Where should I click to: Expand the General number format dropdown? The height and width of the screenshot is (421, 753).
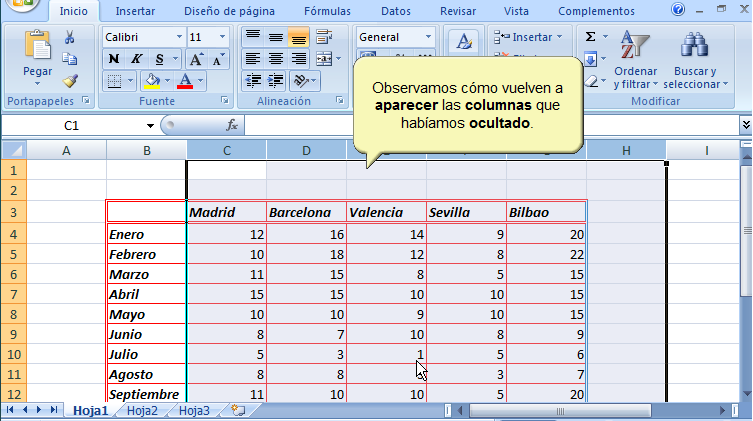click(428, 37)
